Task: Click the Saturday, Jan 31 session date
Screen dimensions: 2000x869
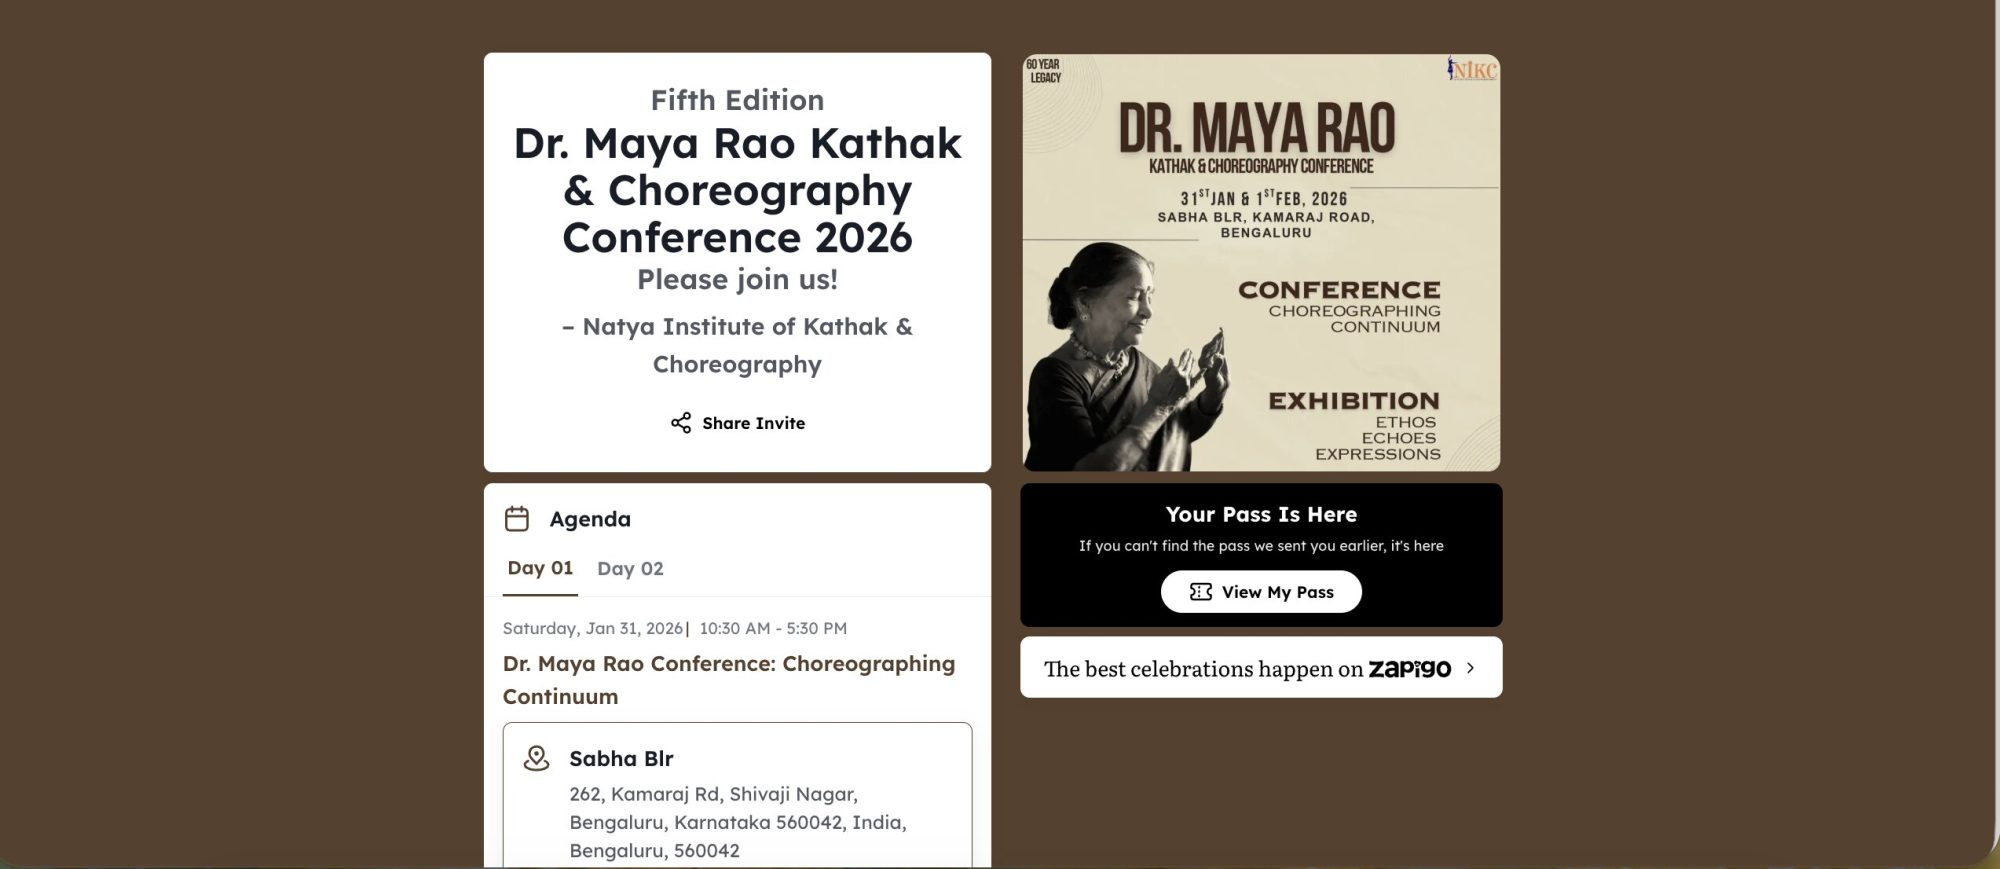Action: click(592, 628)
